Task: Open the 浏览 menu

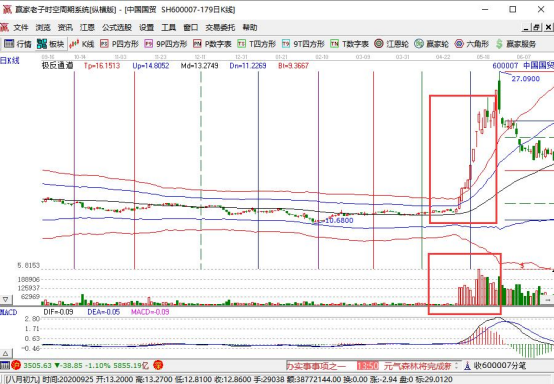Action: point(43,28)
